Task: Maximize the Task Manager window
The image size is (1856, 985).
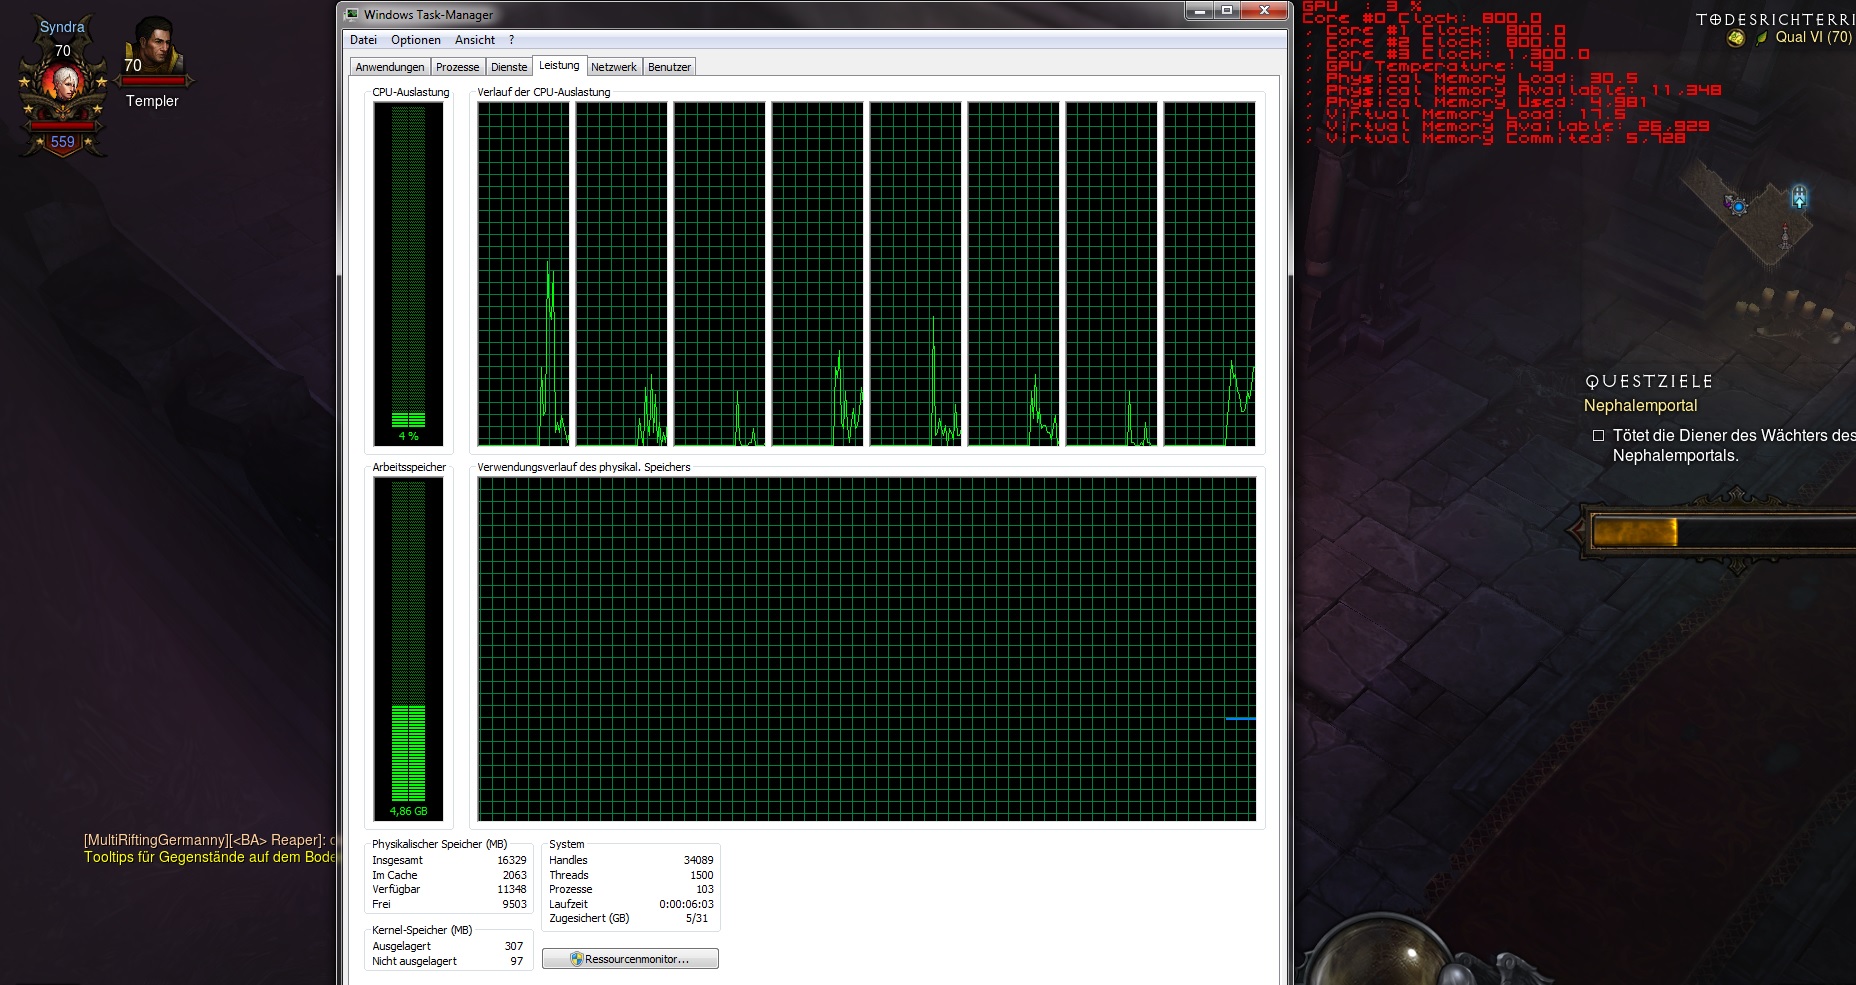Action: coord(1226,10)
